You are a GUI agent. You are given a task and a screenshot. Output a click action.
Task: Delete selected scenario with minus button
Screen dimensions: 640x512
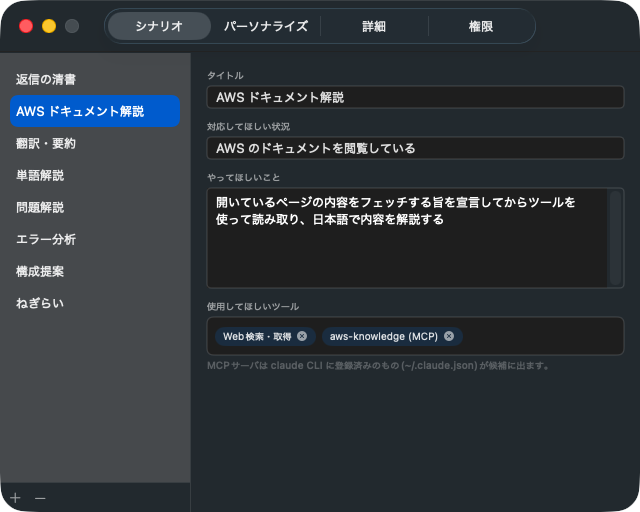40,498
